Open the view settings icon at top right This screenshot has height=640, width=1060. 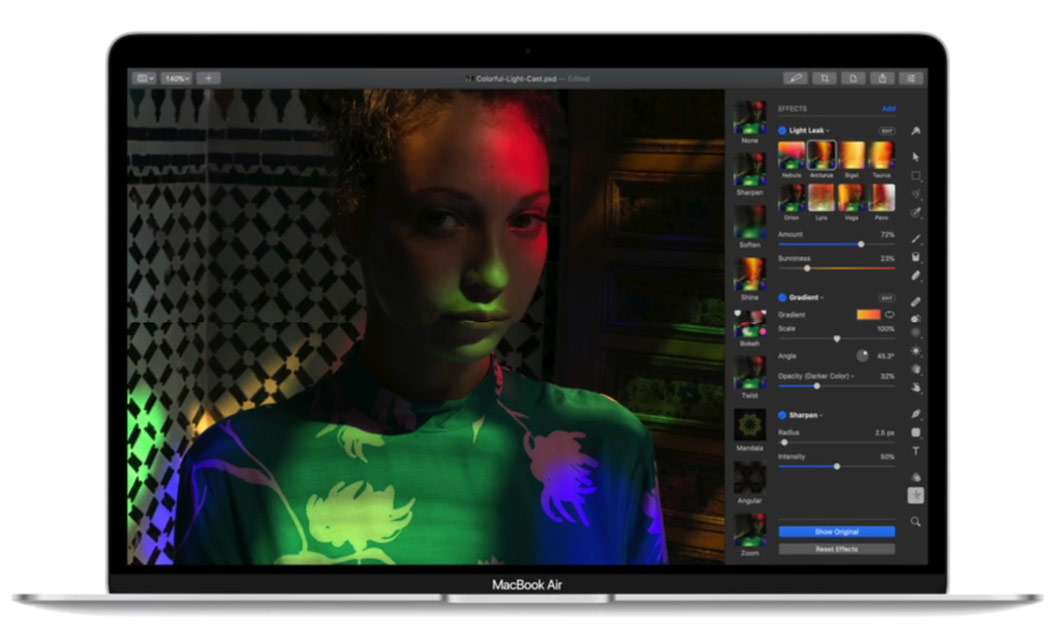click(911, 77)
